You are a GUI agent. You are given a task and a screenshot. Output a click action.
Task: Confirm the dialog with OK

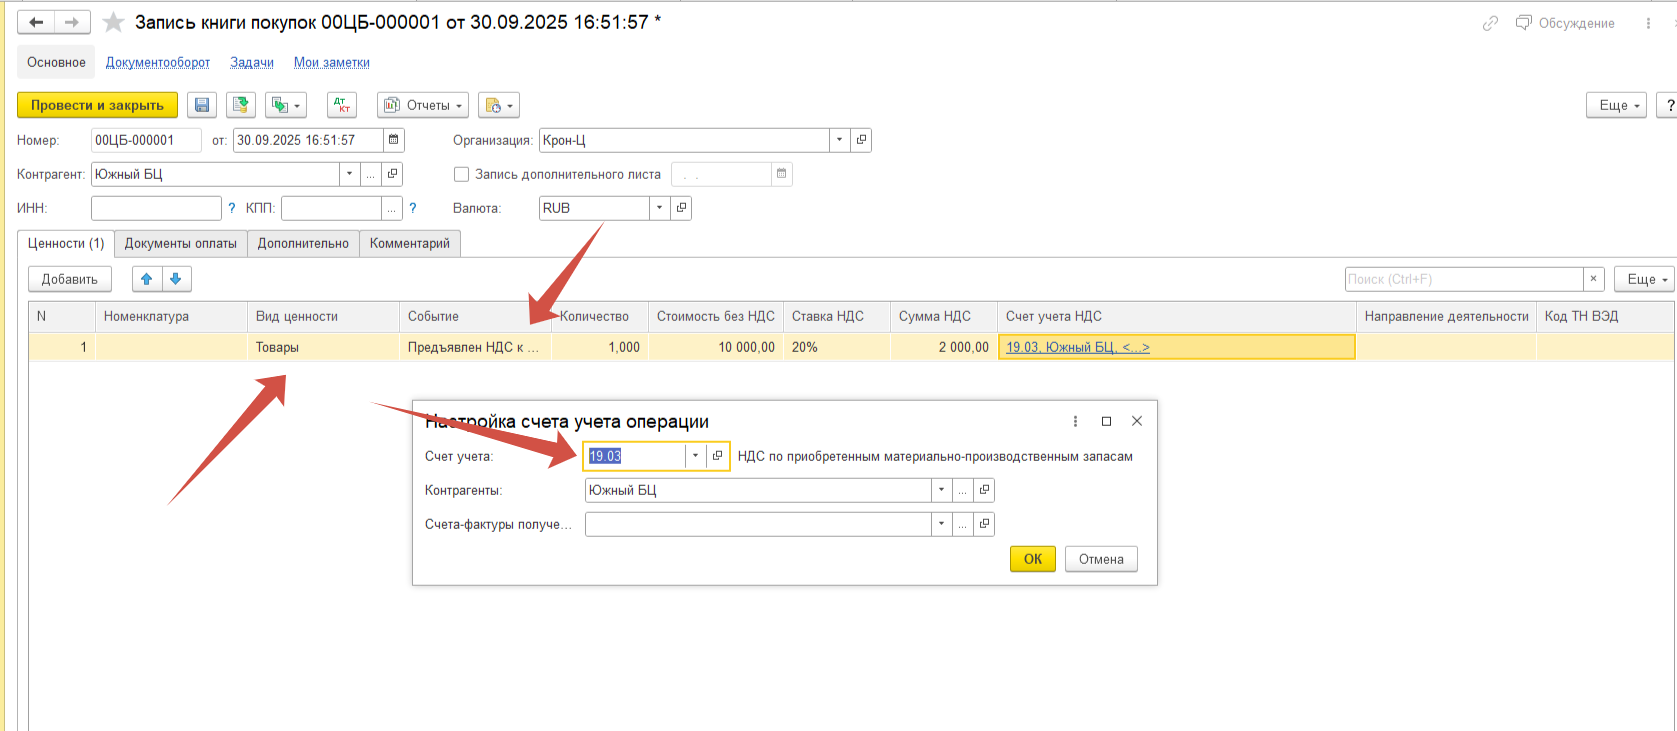(x=1032, y=559)
